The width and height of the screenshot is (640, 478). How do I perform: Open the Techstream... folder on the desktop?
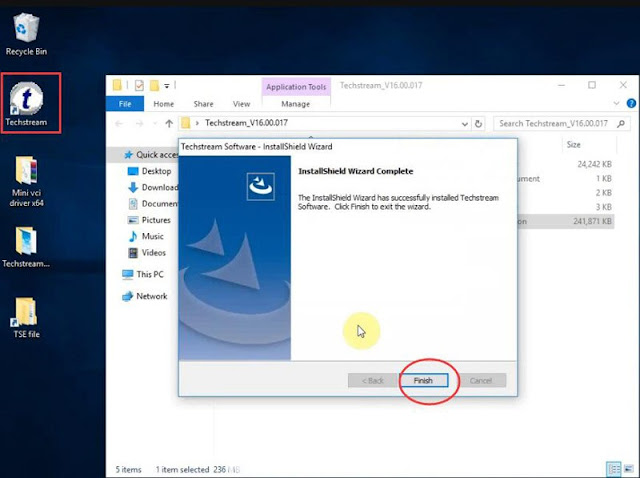coord(26,247)
